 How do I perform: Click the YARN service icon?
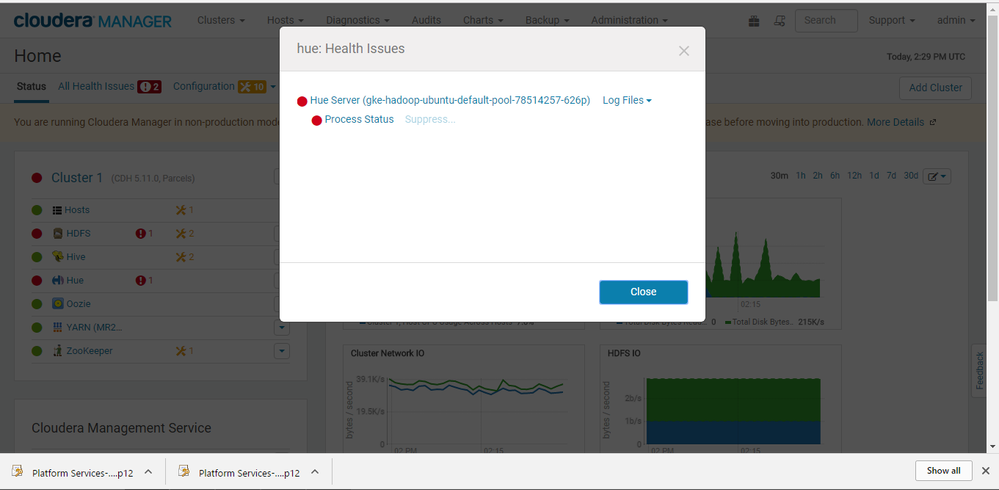(57, 328)
